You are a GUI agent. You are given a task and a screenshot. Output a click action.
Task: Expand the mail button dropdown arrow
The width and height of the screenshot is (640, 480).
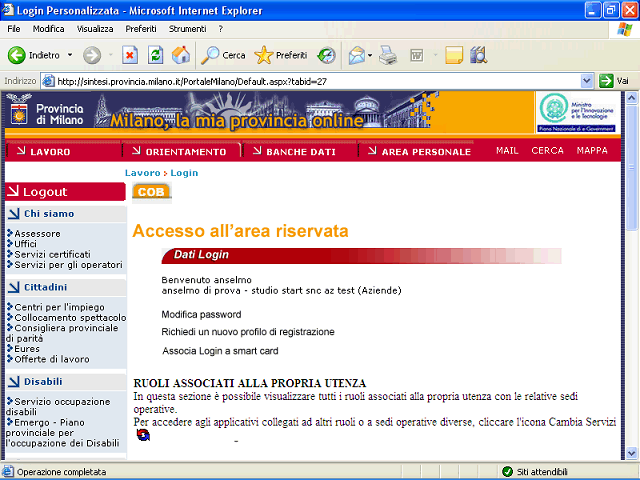pyautogui.click(x=370, y=55)
